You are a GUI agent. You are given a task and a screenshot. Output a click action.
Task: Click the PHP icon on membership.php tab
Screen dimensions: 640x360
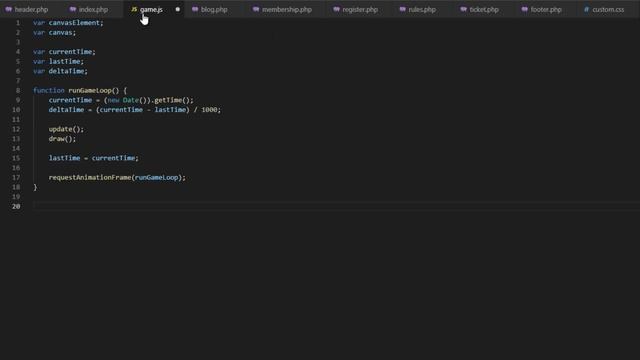coord(256,9)
